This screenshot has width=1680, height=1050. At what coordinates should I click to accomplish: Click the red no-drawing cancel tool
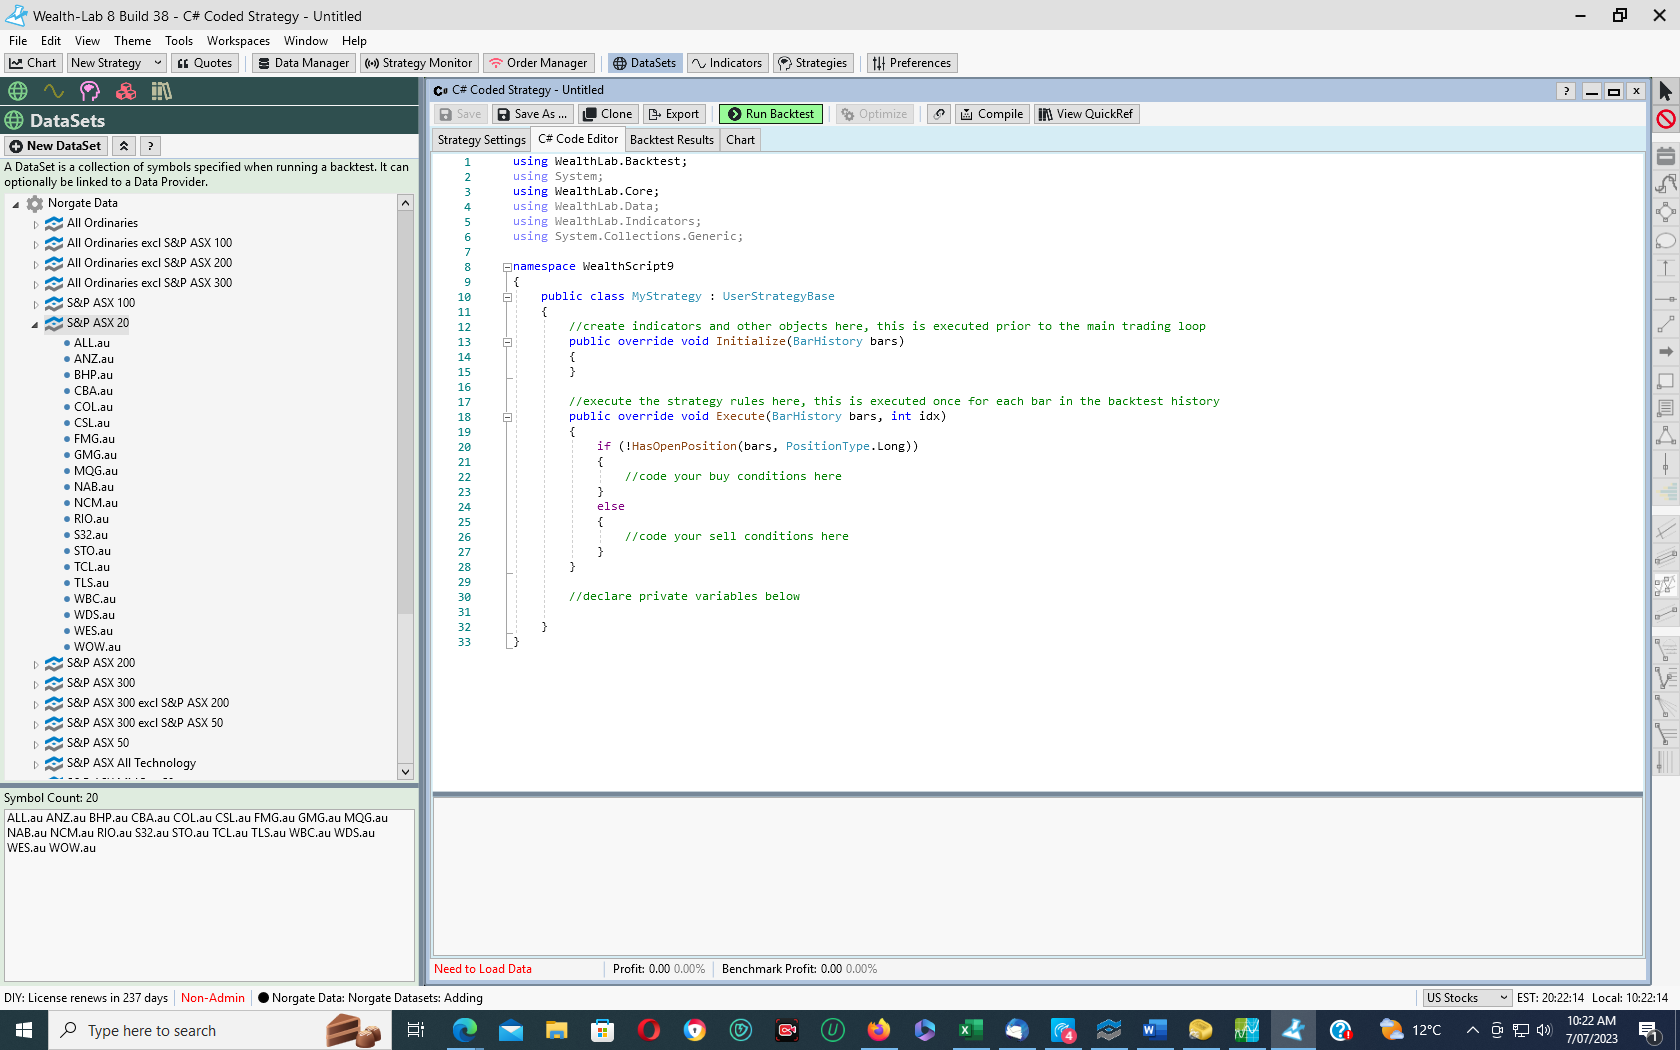coord(1665,119)
